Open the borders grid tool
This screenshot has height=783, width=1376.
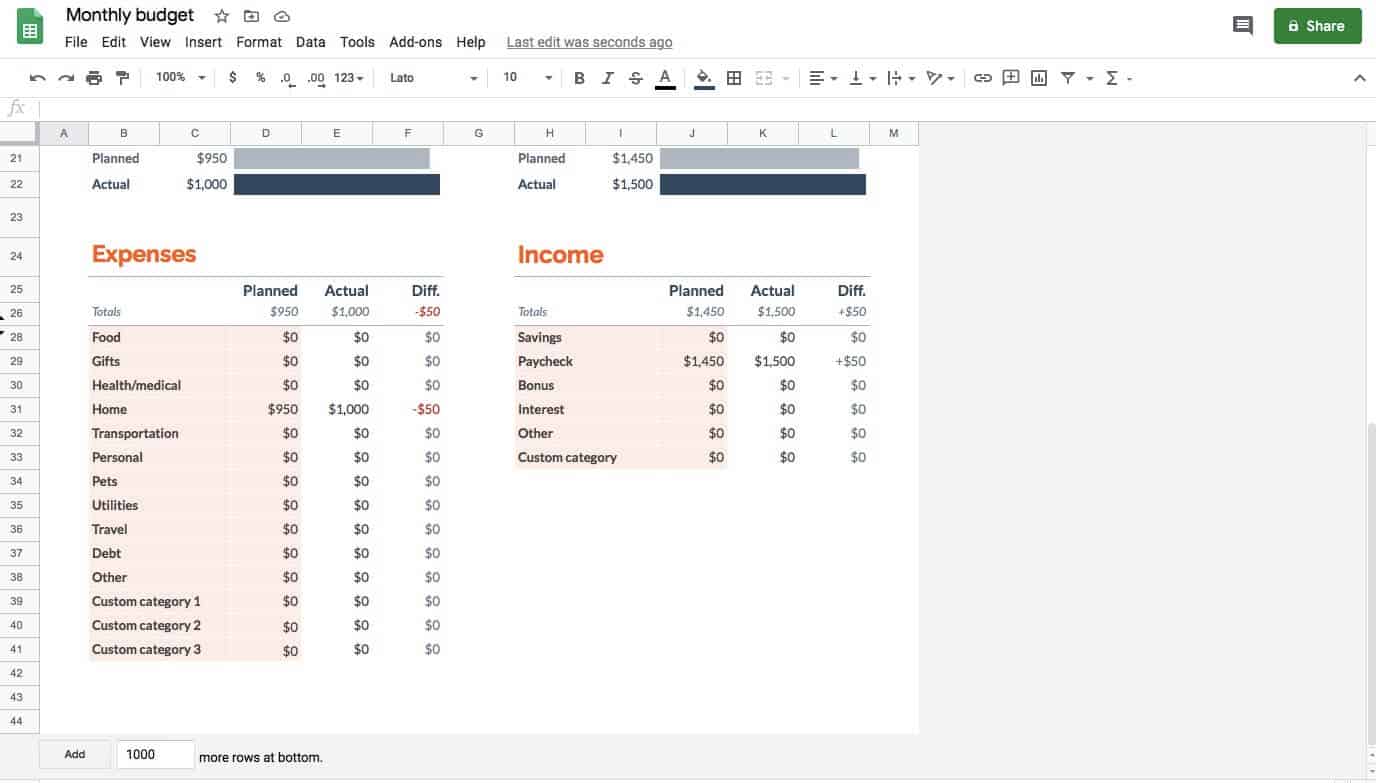tap(734, 78)
